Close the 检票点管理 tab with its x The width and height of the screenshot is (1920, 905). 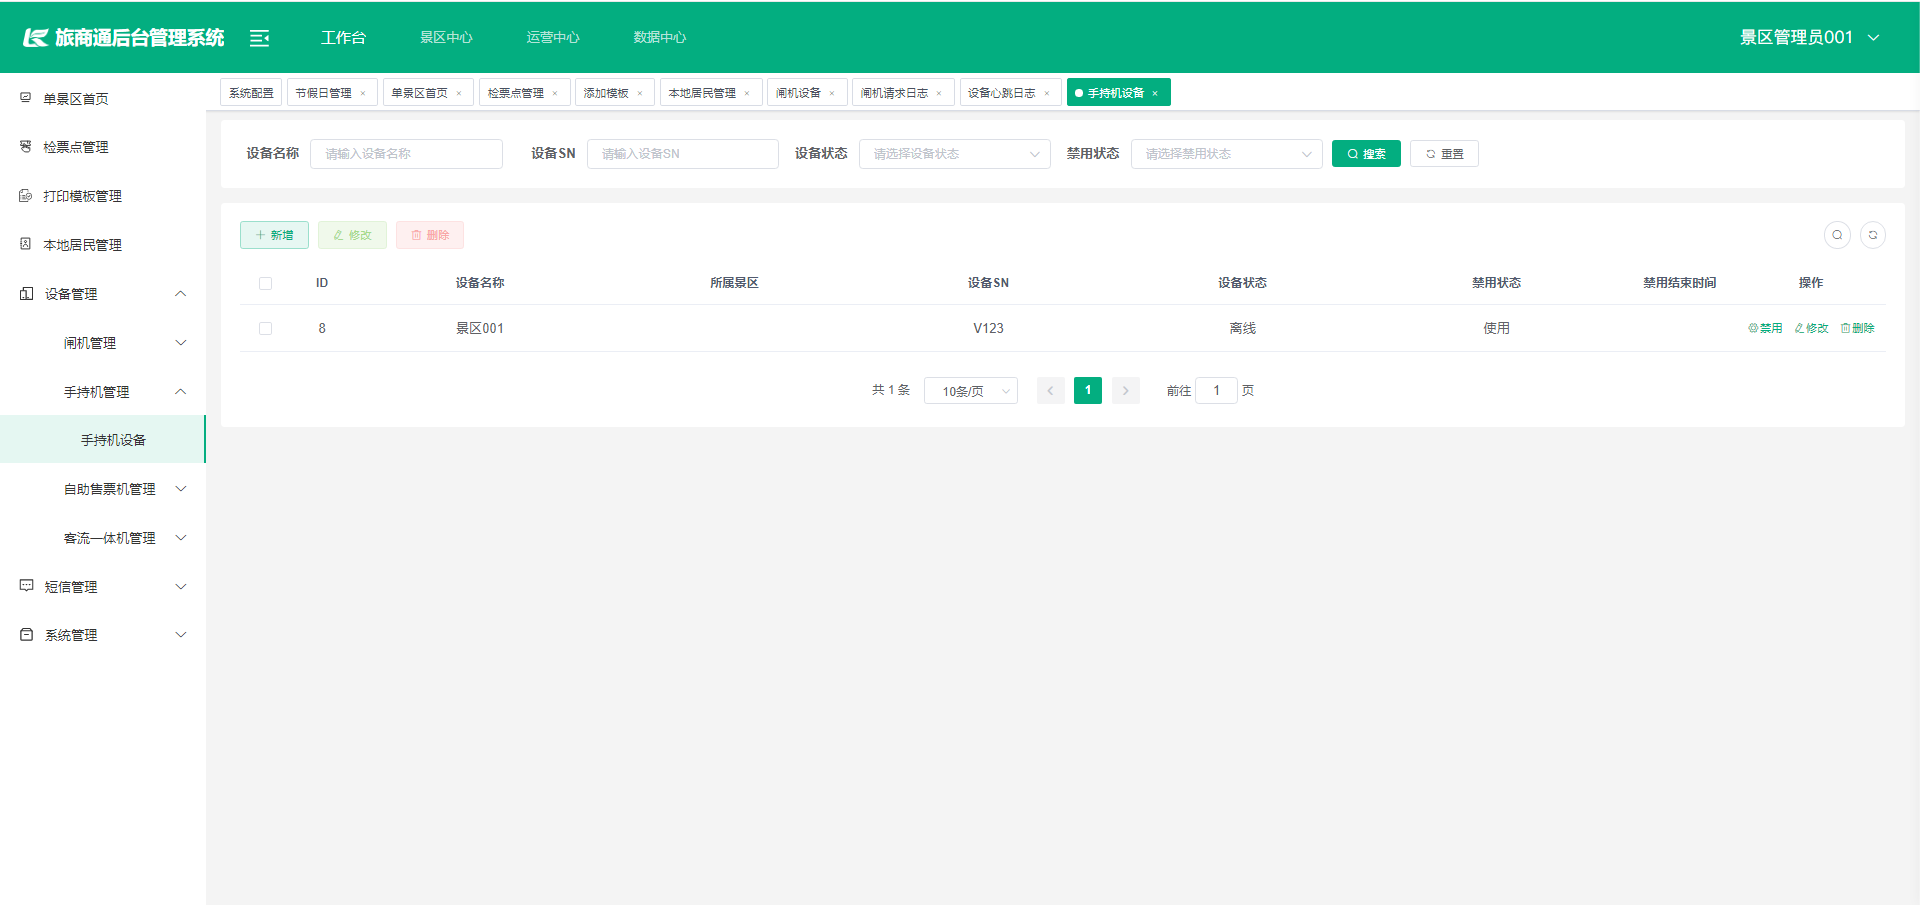(555, 93)
